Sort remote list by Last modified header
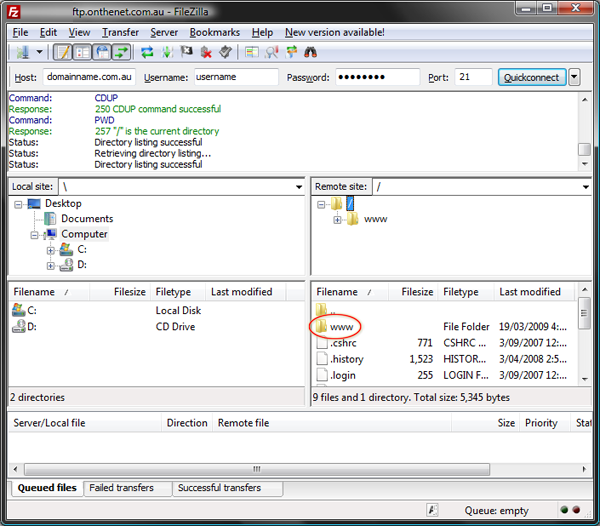The height and width of the screenshot is (526, 600). click(534, 292)
